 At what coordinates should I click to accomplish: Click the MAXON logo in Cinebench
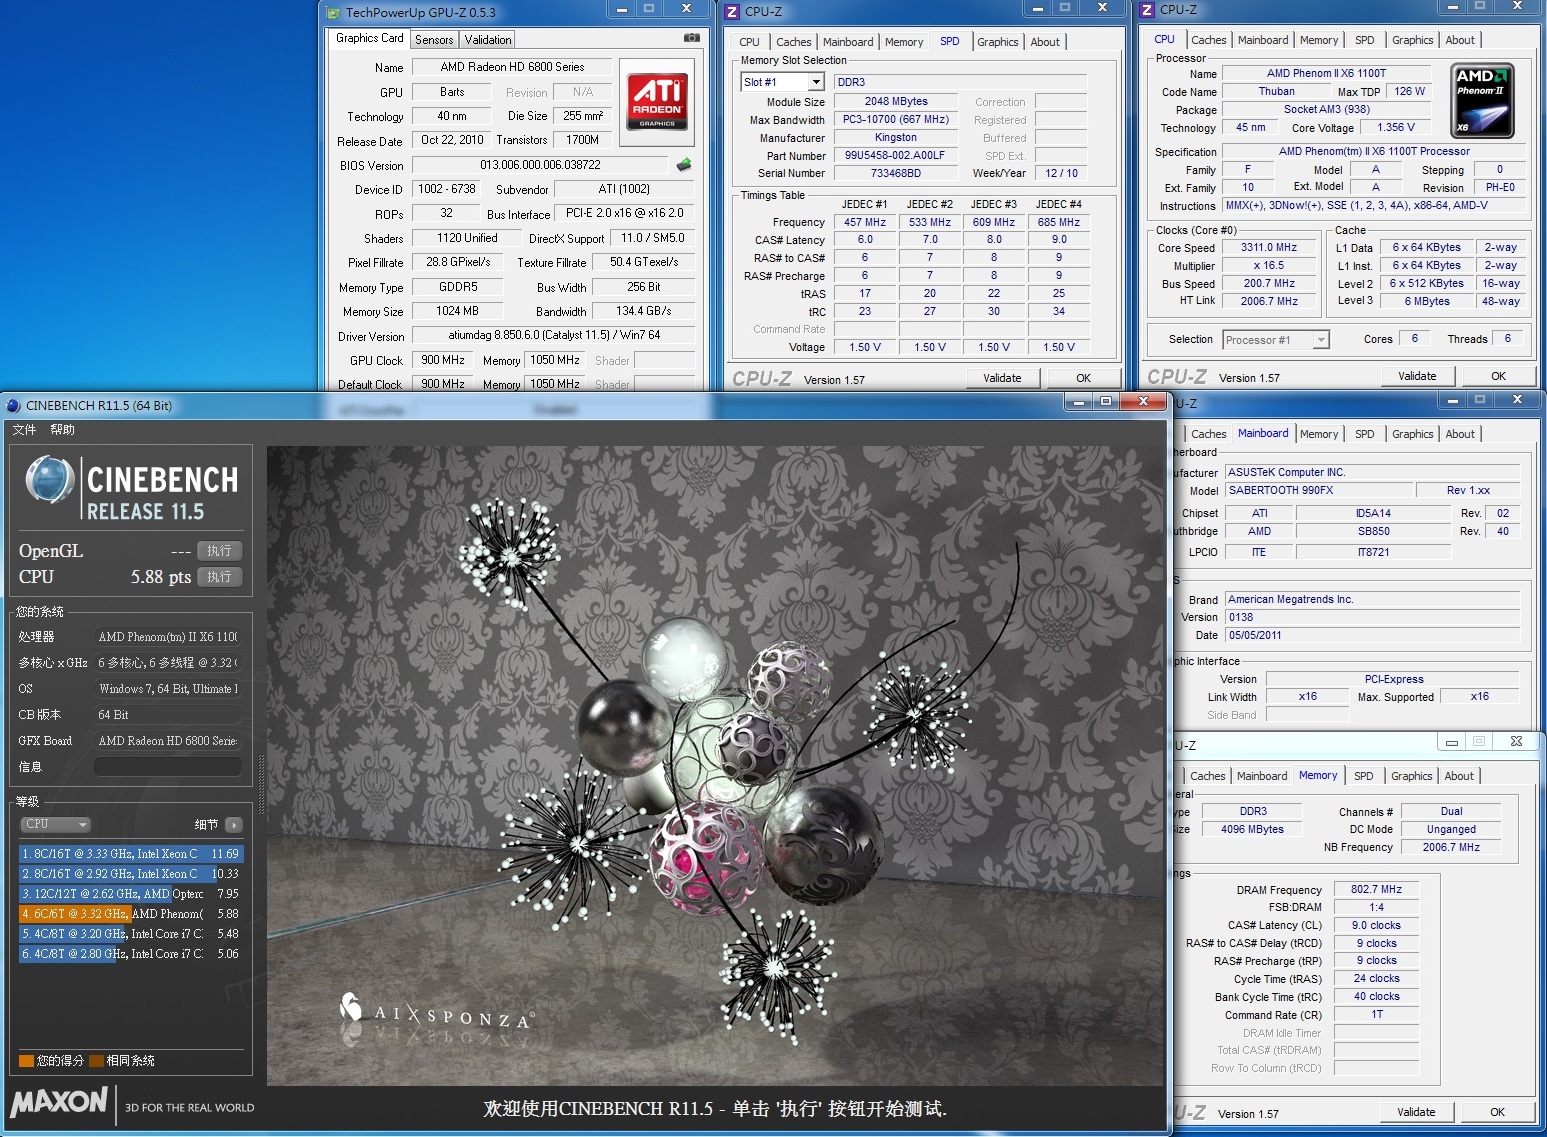click(59, 1102)
